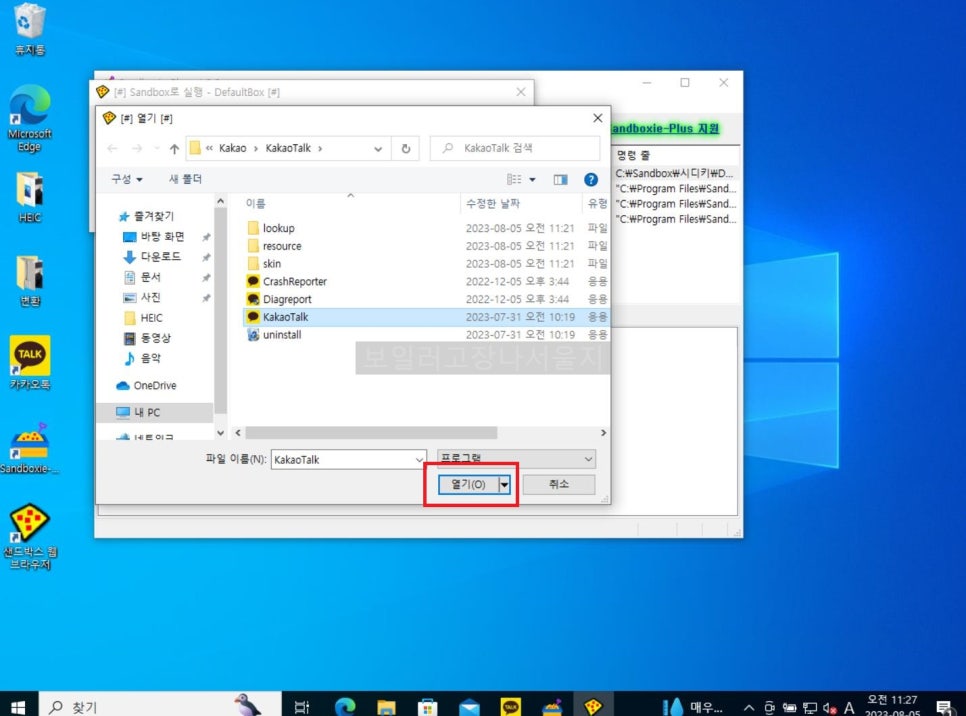
Task: Open Task View from taskbar
Action: coord(302,706)
